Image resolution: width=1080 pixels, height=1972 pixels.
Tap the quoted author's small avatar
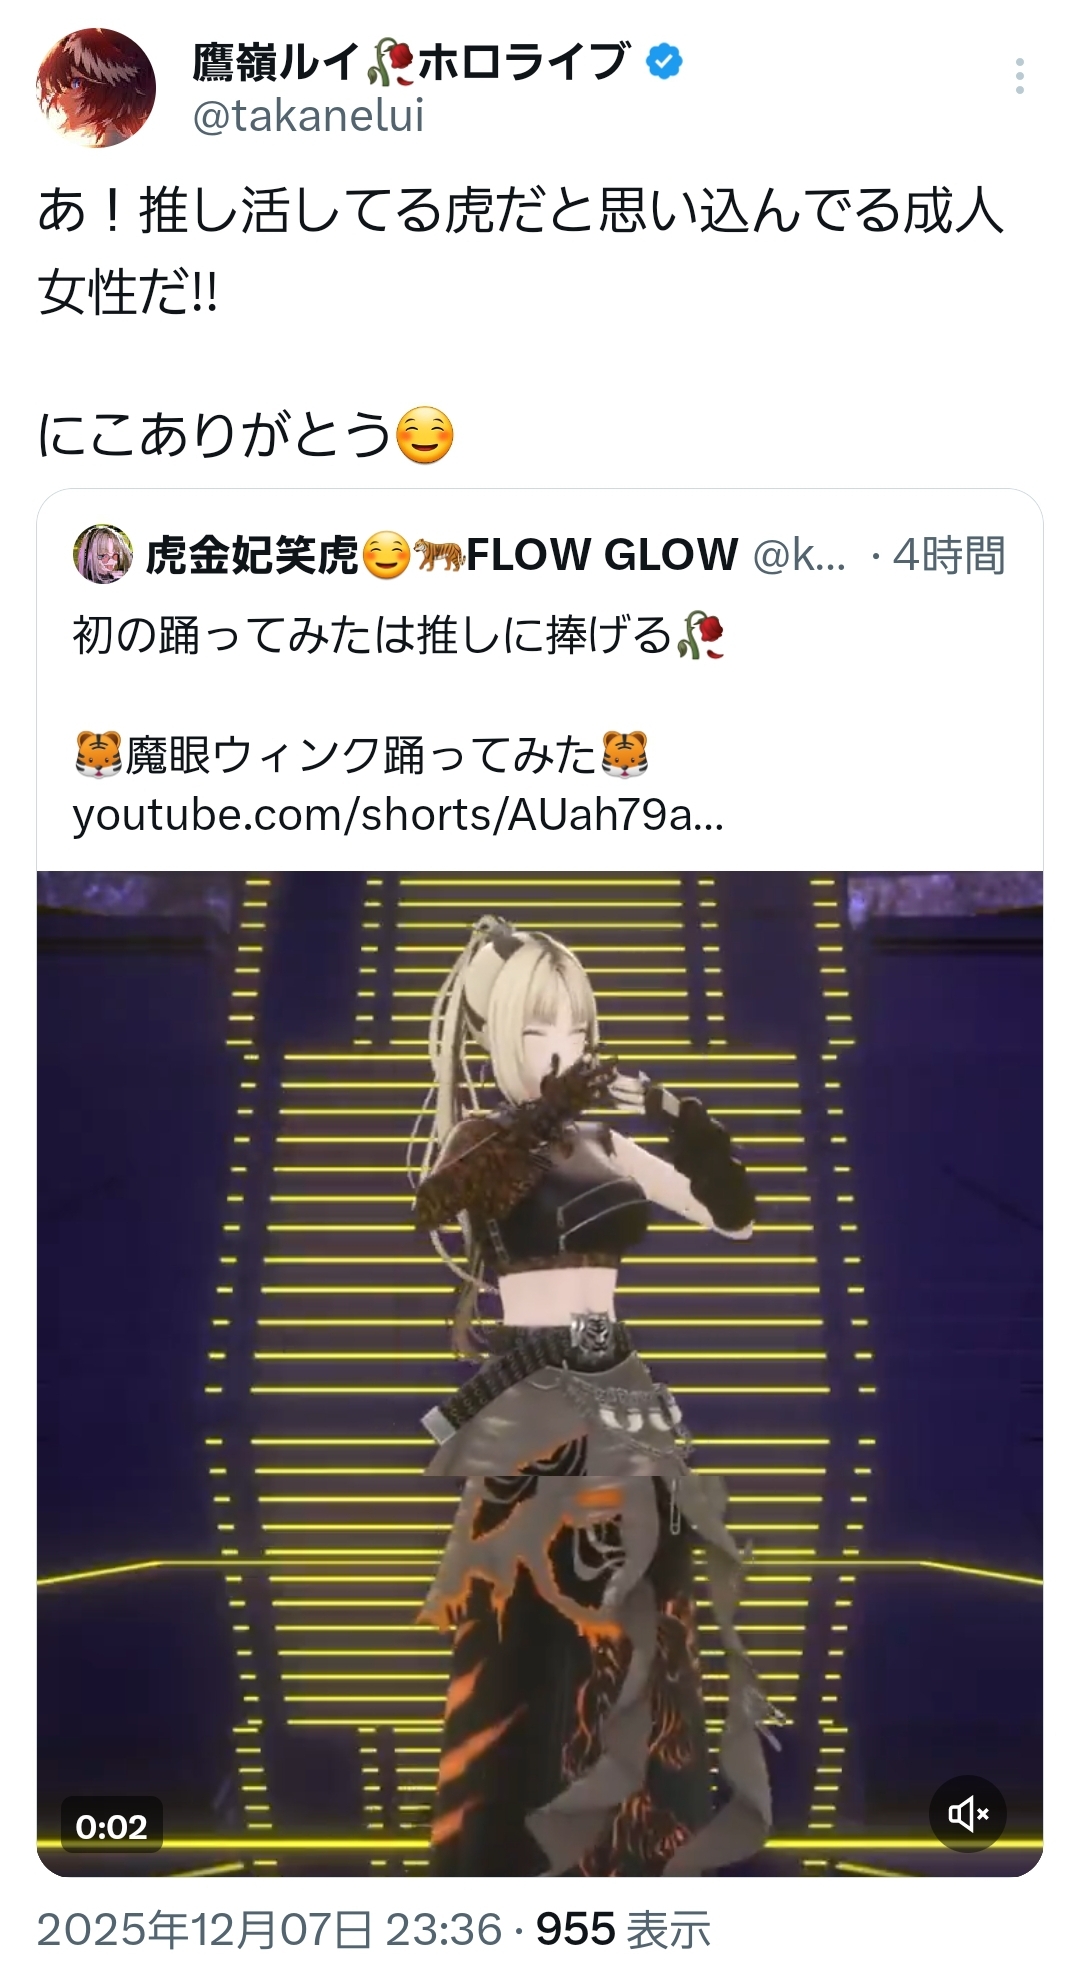pyautogui.click(x=103, y=554)
